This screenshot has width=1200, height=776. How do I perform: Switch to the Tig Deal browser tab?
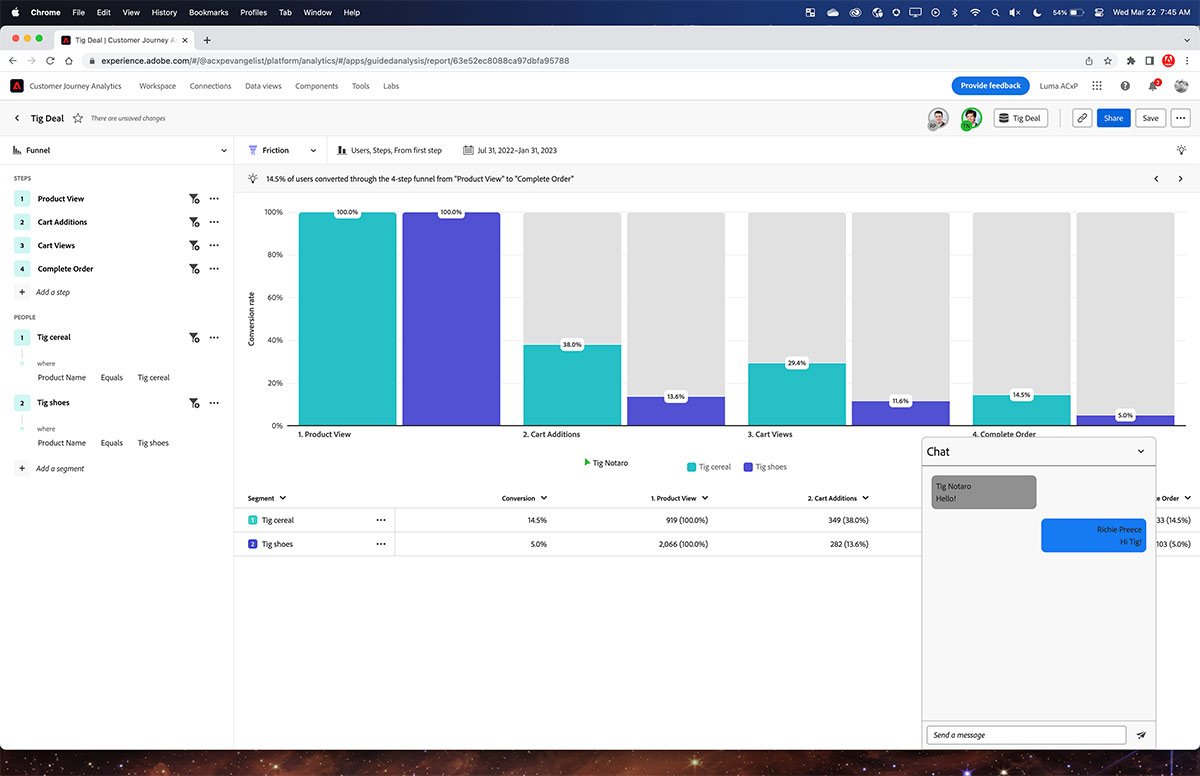120,39
